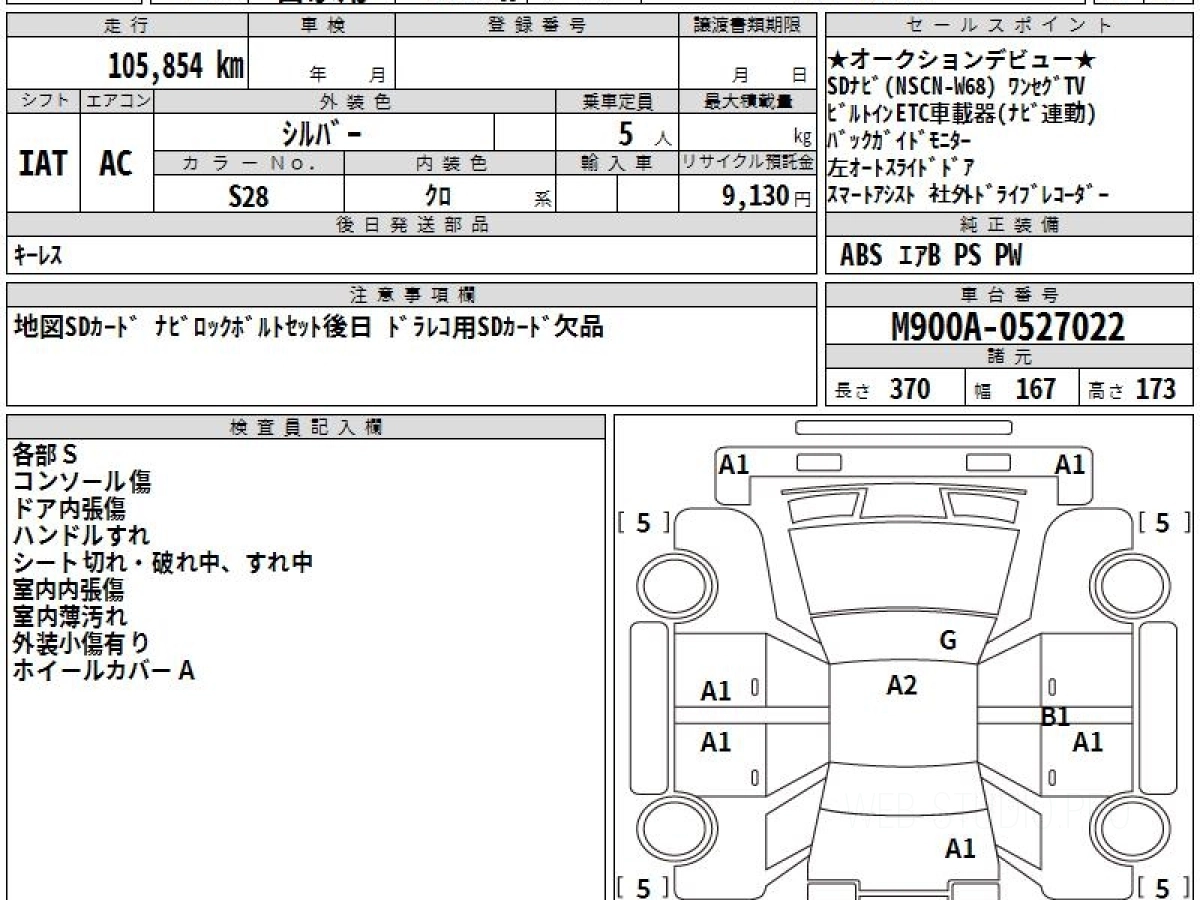This screenshot has height=900, width=1200.
Task: Click the 譲渡書類期限 header cell
Action: (x=746, y=26)
